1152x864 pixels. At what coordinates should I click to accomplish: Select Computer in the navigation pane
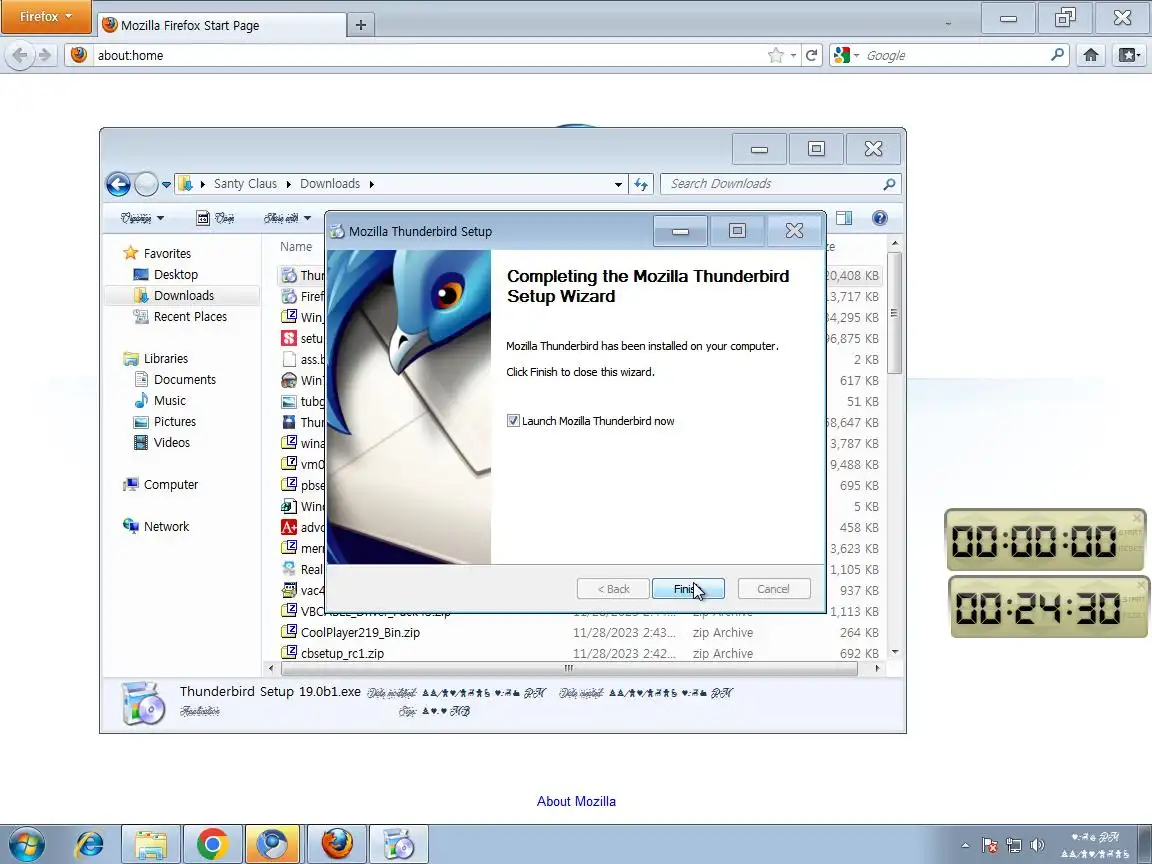click(170, 485)
